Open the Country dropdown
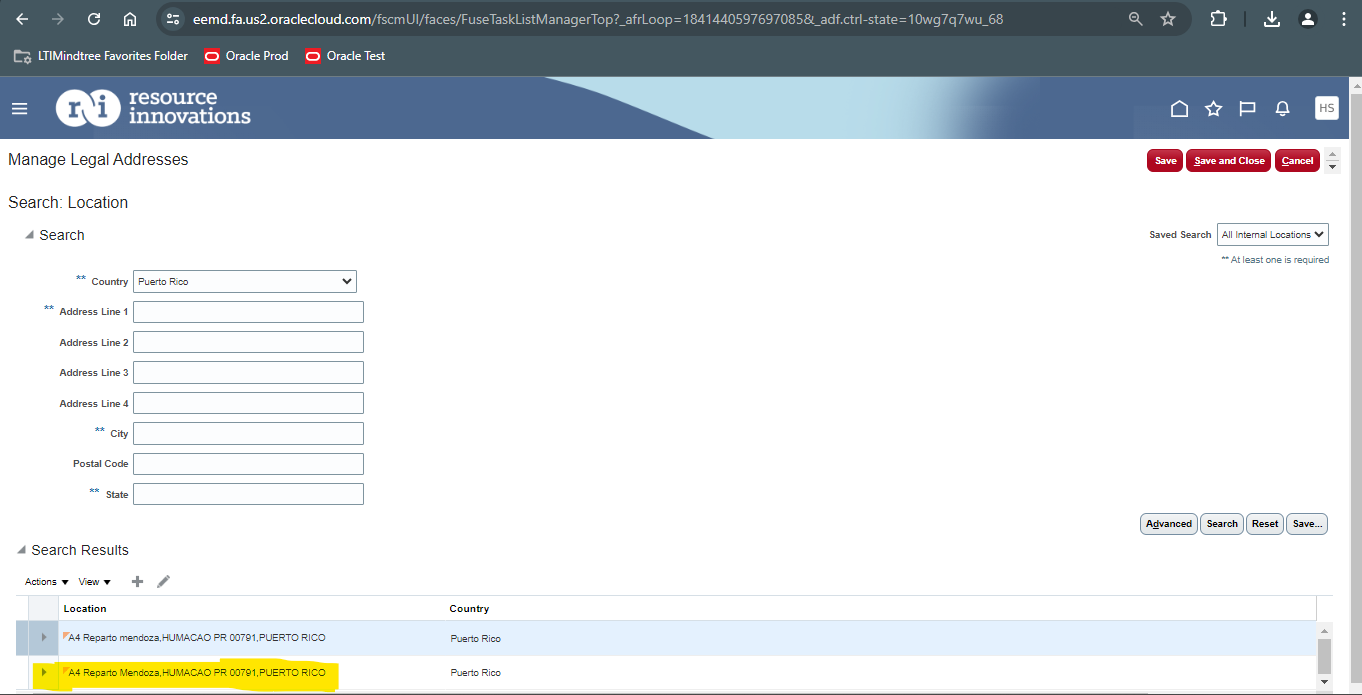Screen dimensions: 1362x695 click(244, 281)
